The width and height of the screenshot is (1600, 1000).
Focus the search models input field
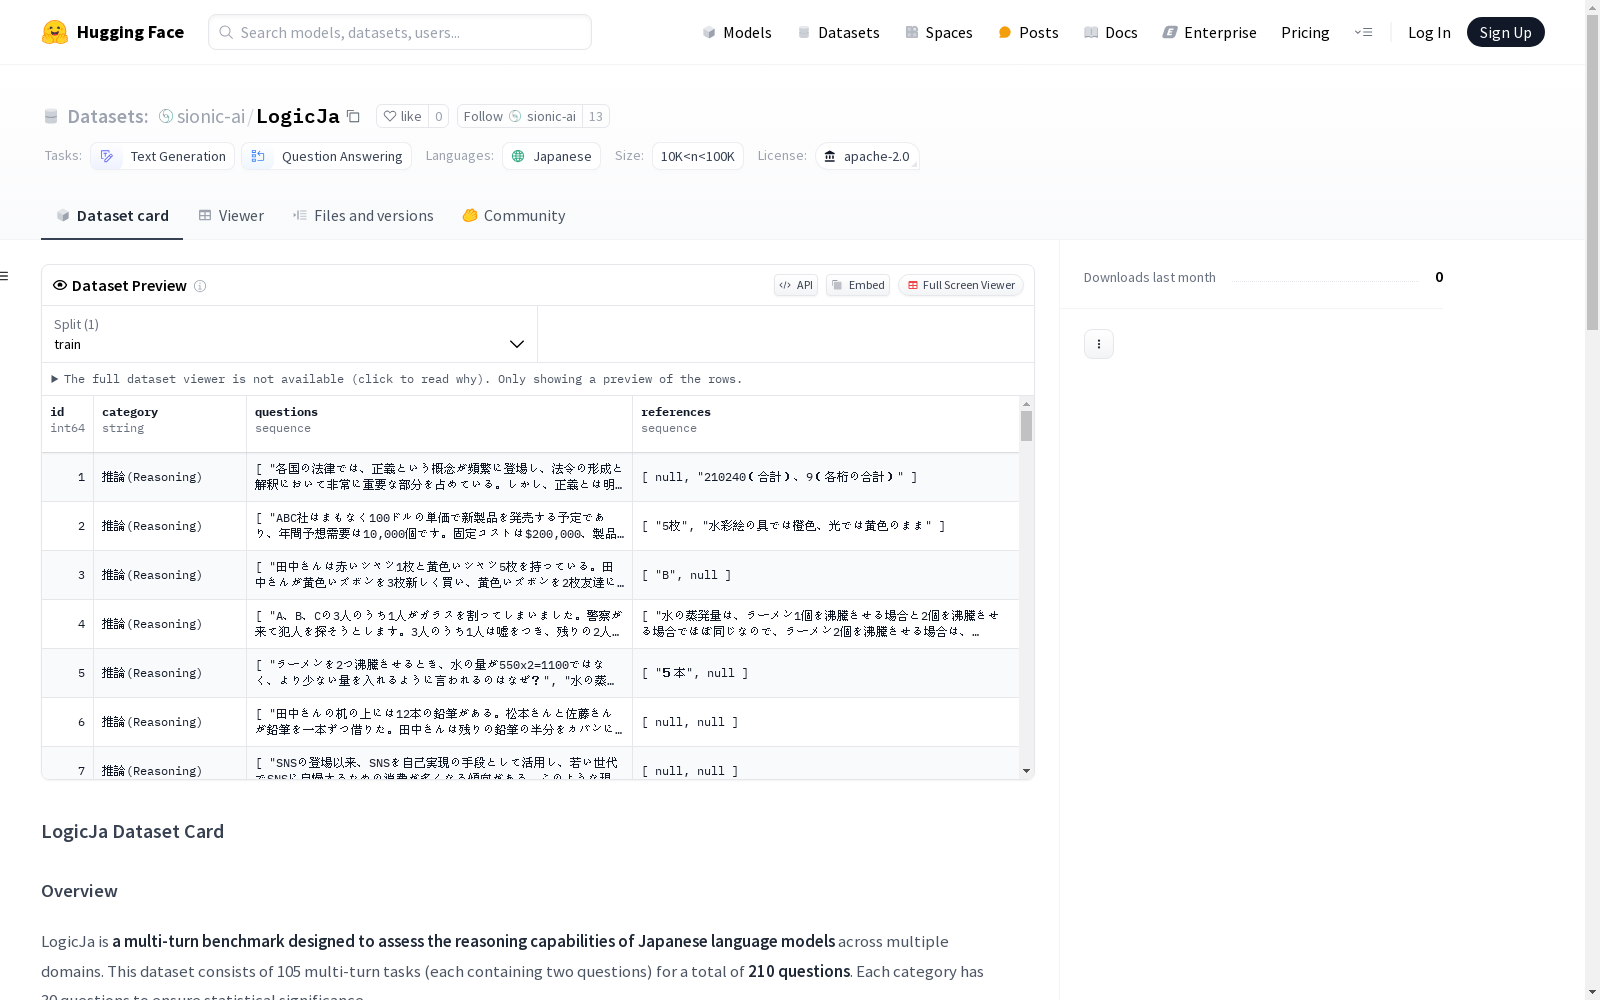(x=400, y=32)
